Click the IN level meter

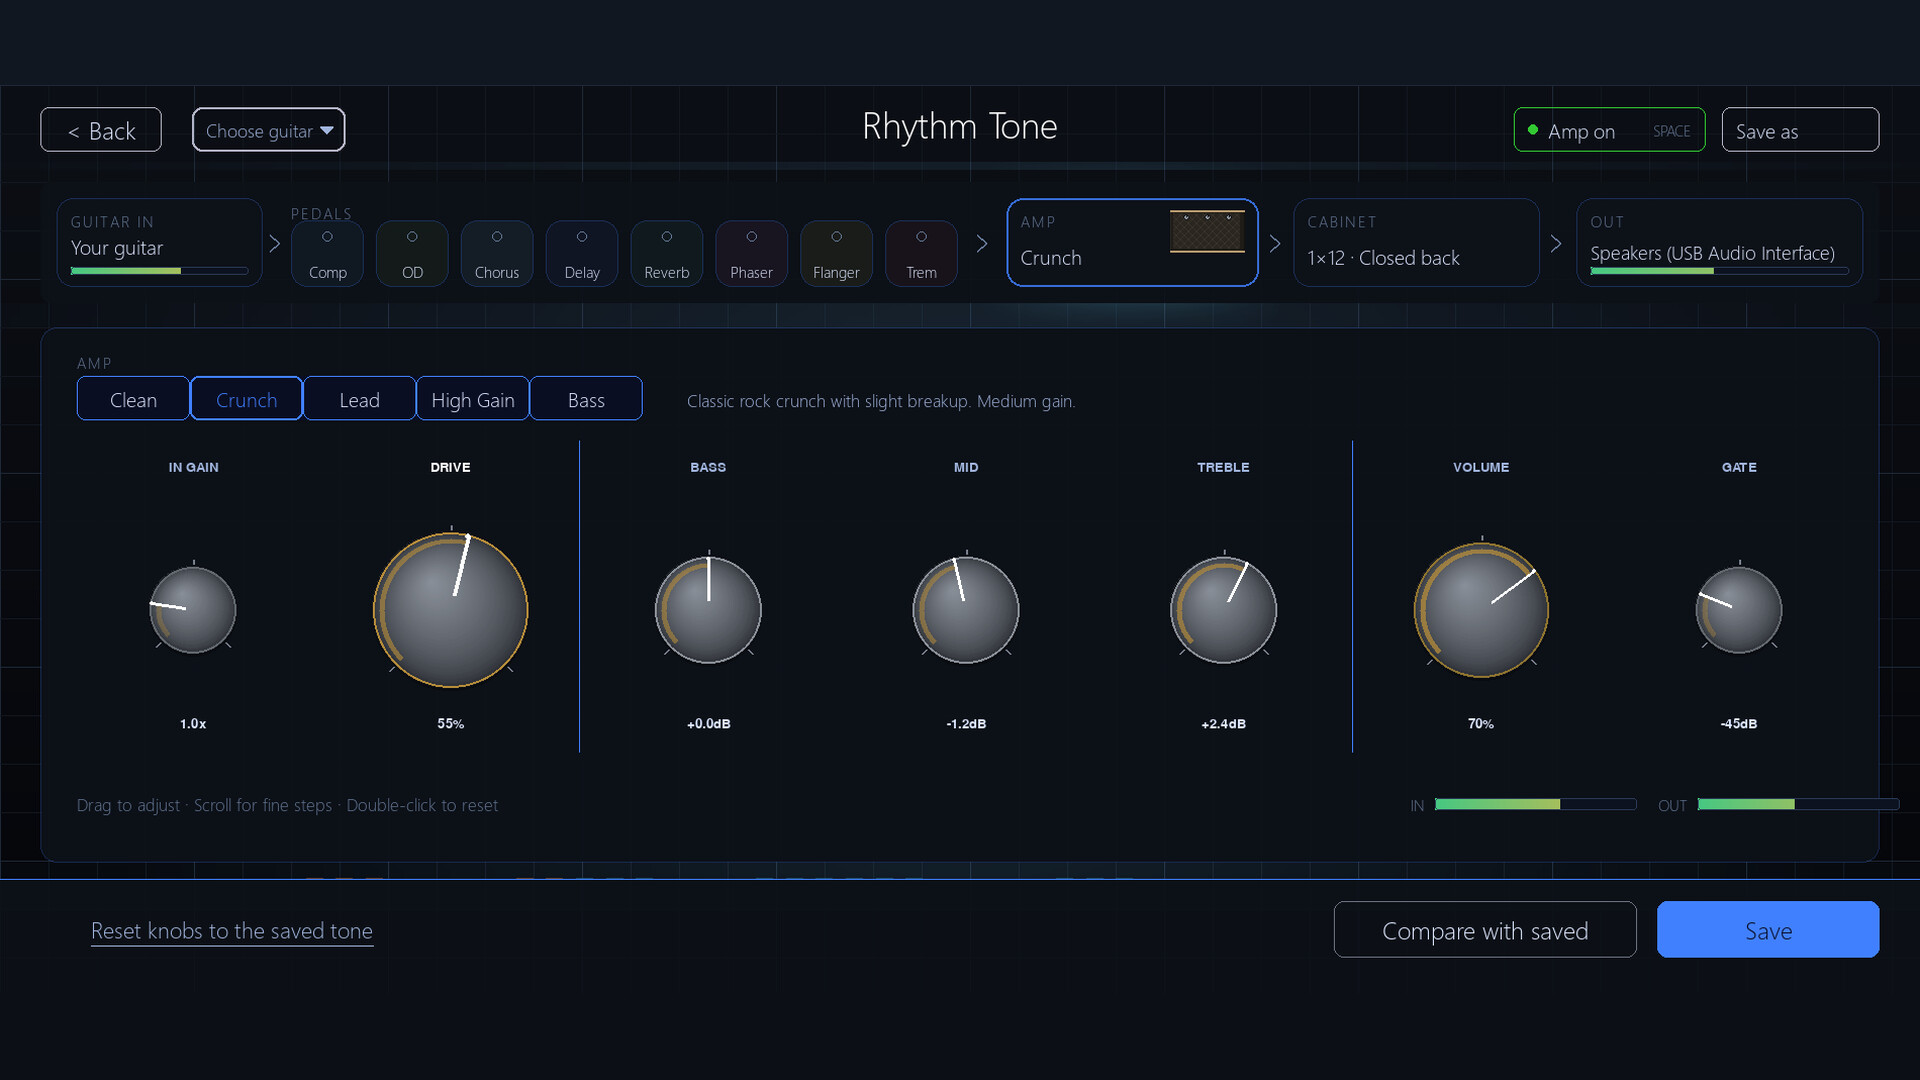pos(1536,805)
